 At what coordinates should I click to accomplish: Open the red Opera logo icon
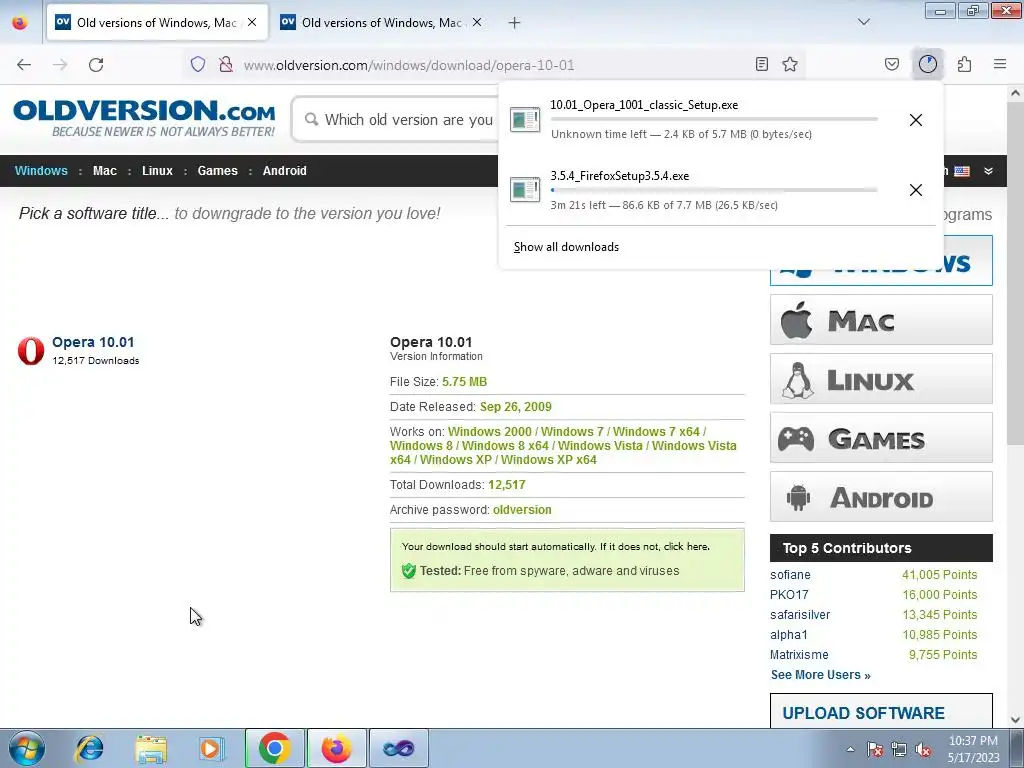pyautogui.click(x=31, y=351)
